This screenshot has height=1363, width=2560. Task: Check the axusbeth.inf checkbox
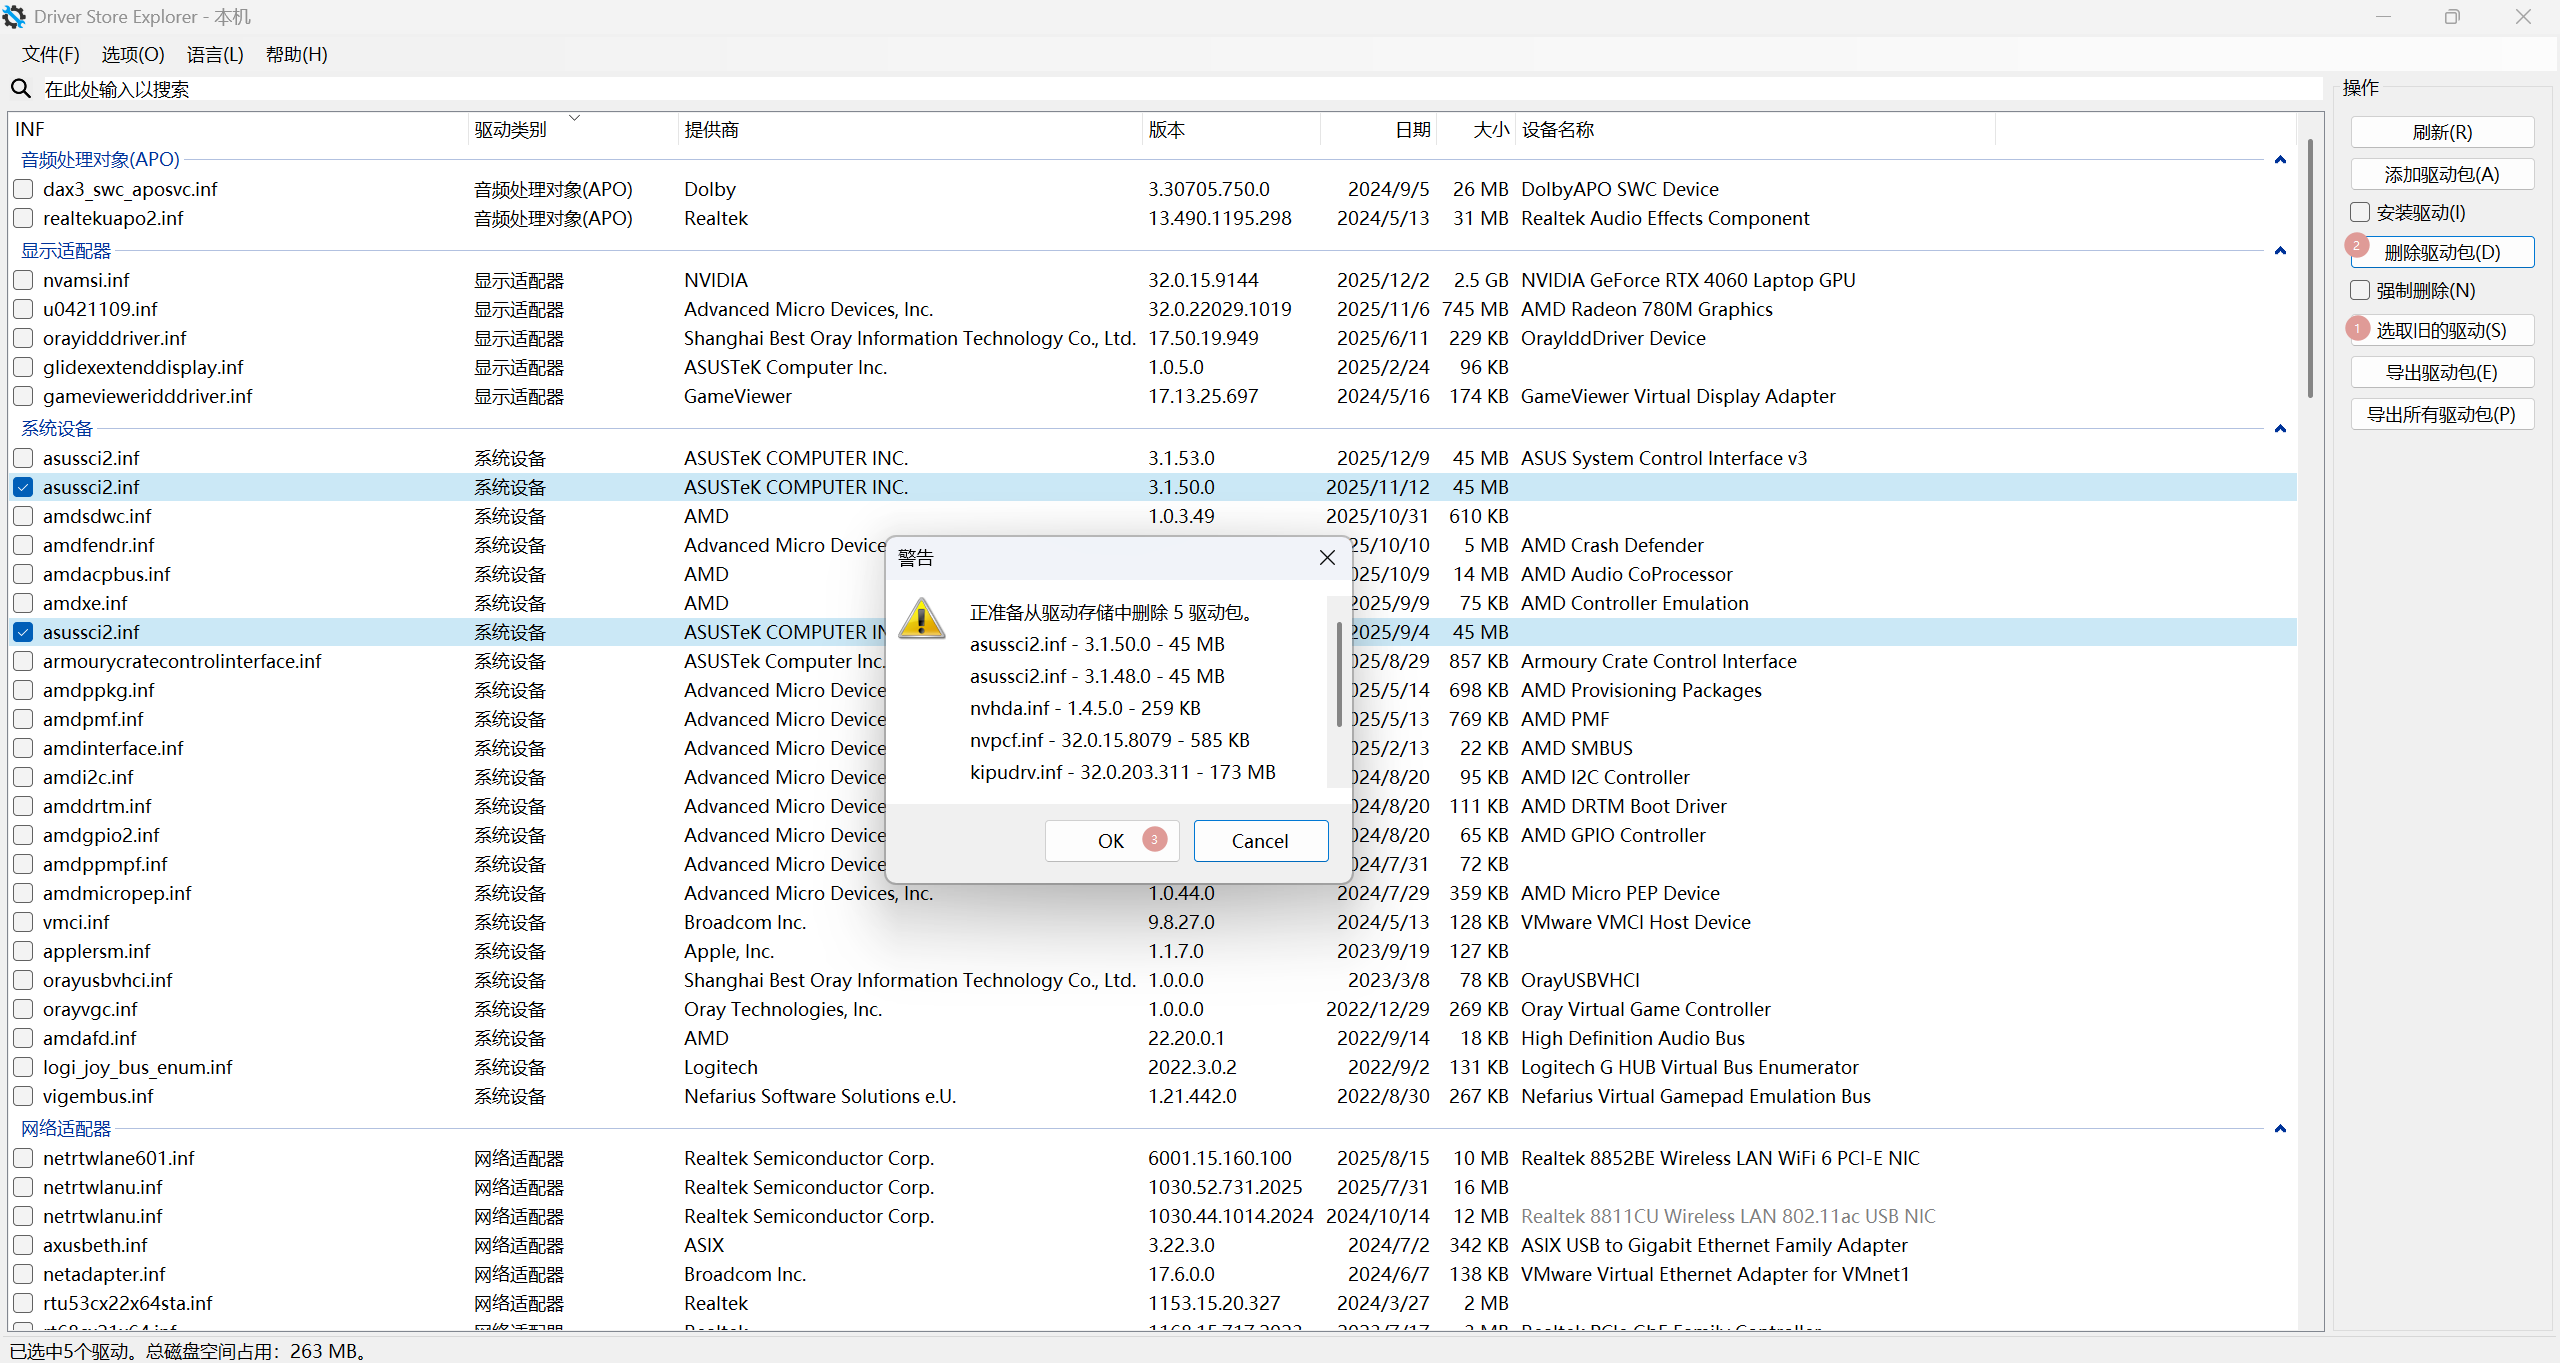click(x=23, y=1245)
